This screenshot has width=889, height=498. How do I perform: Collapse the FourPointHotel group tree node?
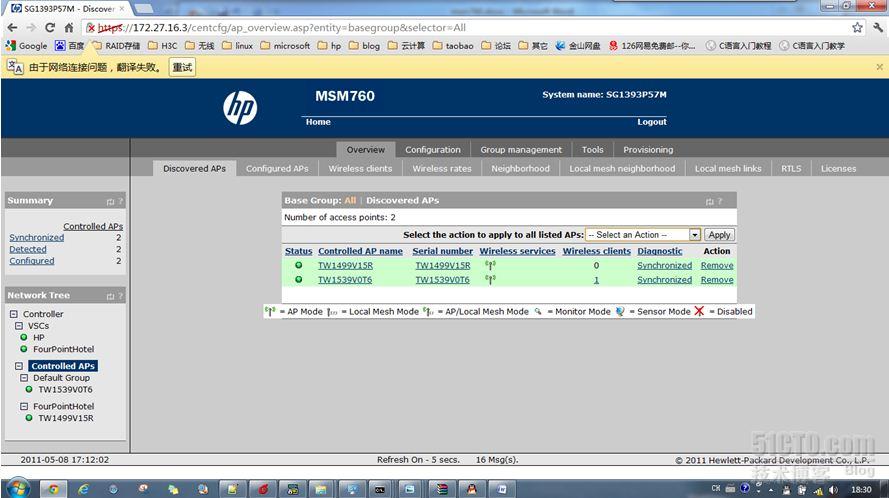(24, 406)
